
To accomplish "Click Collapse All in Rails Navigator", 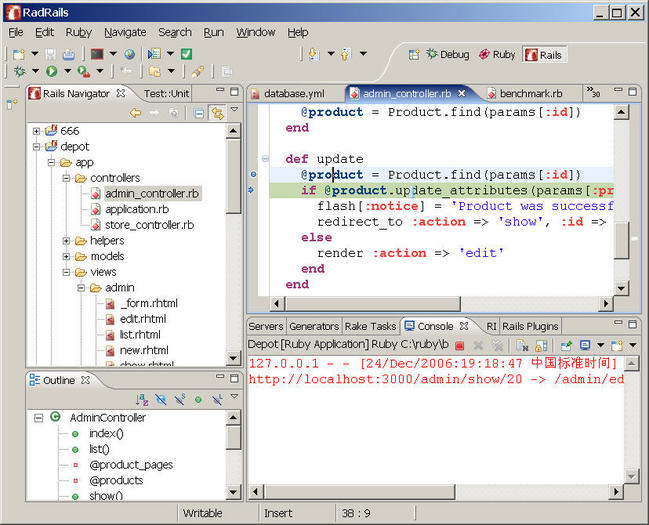I will (199, 113).
